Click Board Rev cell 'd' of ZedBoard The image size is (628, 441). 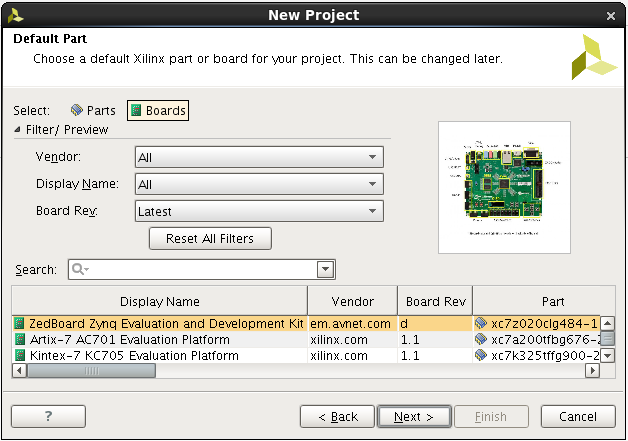pos(435,323)
